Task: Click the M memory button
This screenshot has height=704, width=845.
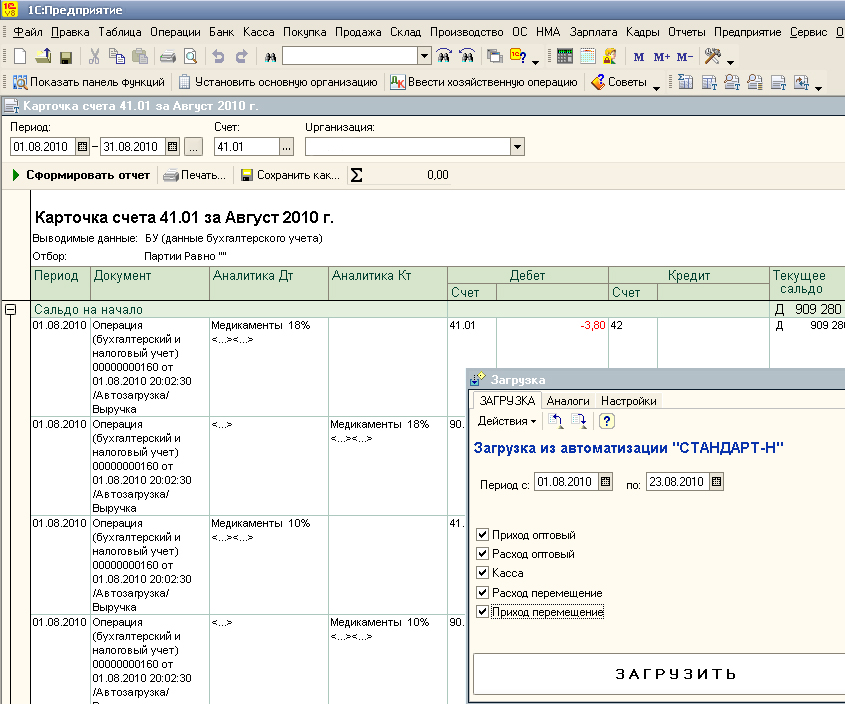Action: 639,57
